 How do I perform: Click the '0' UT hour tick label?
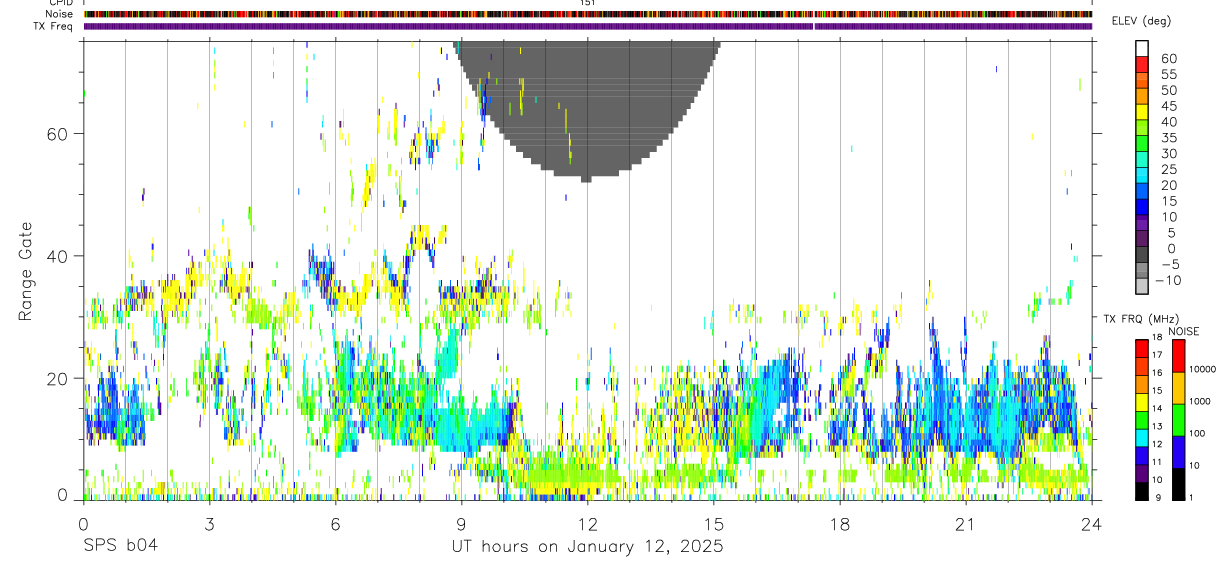tap(83, 524)
